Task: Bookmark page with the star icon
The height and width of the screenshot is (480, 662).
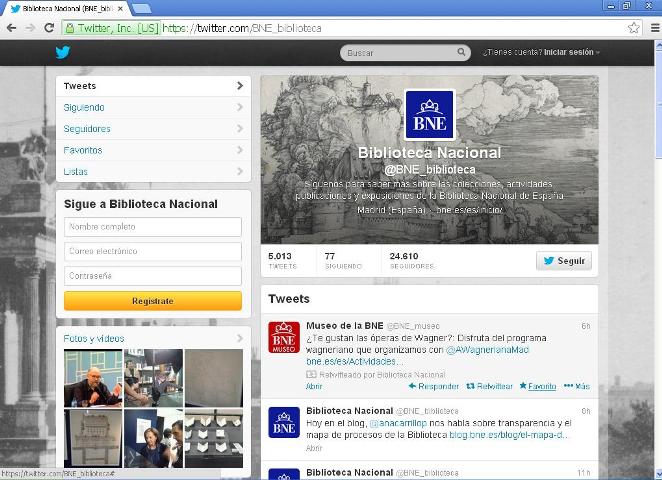Action: tap(633, 28)
